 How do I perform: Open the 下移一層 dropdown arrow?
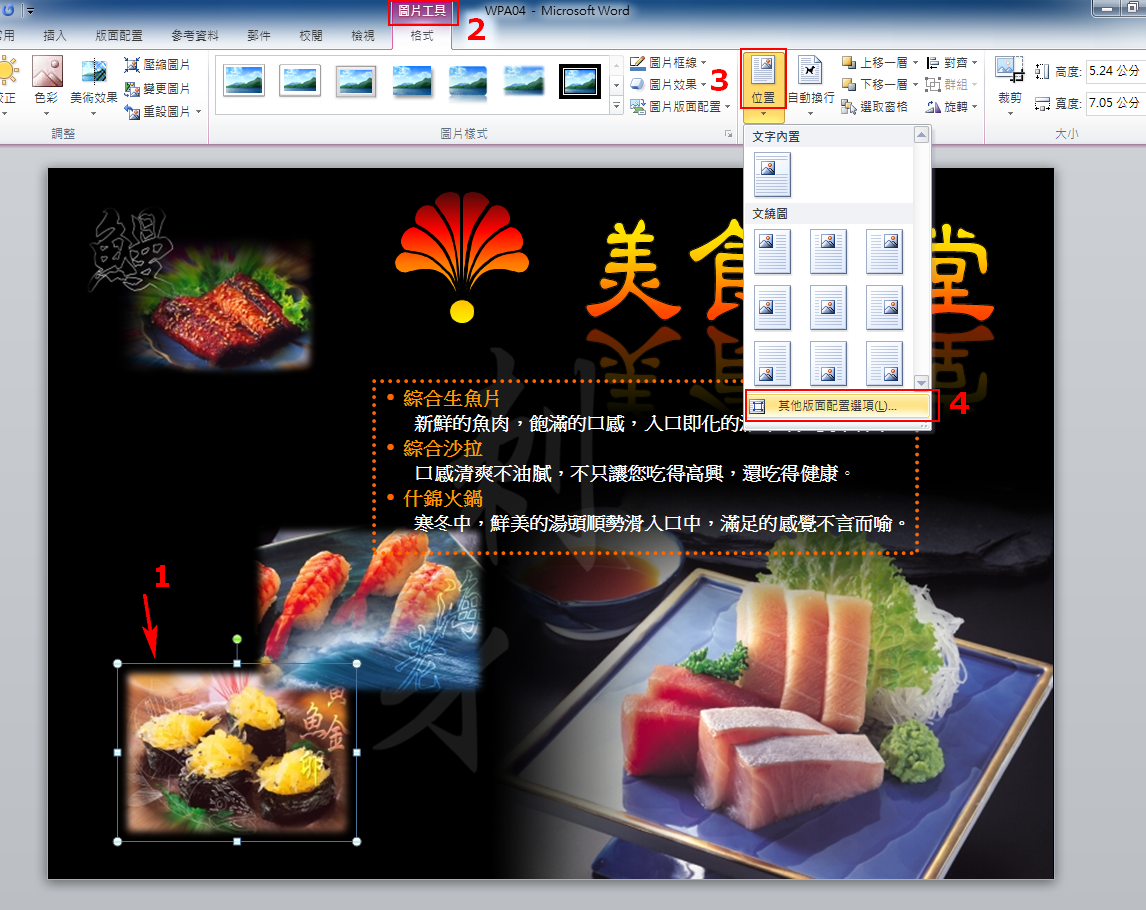point(915,84)
